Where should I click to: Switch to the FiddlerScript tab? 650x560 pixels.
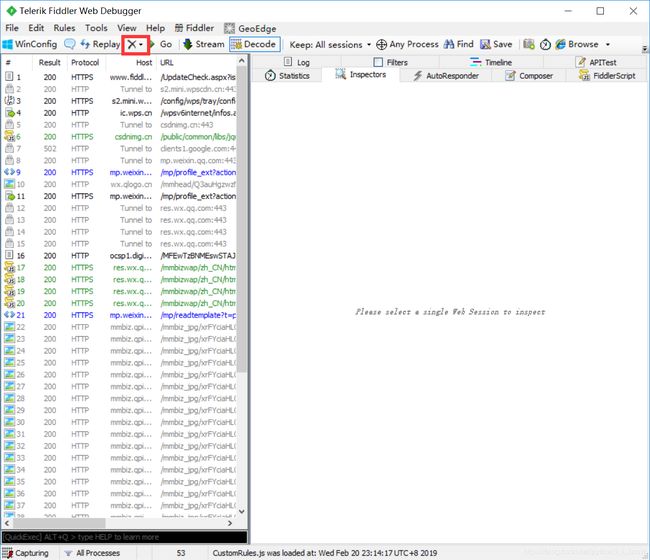pyautogui.click(x=607, y=75)
